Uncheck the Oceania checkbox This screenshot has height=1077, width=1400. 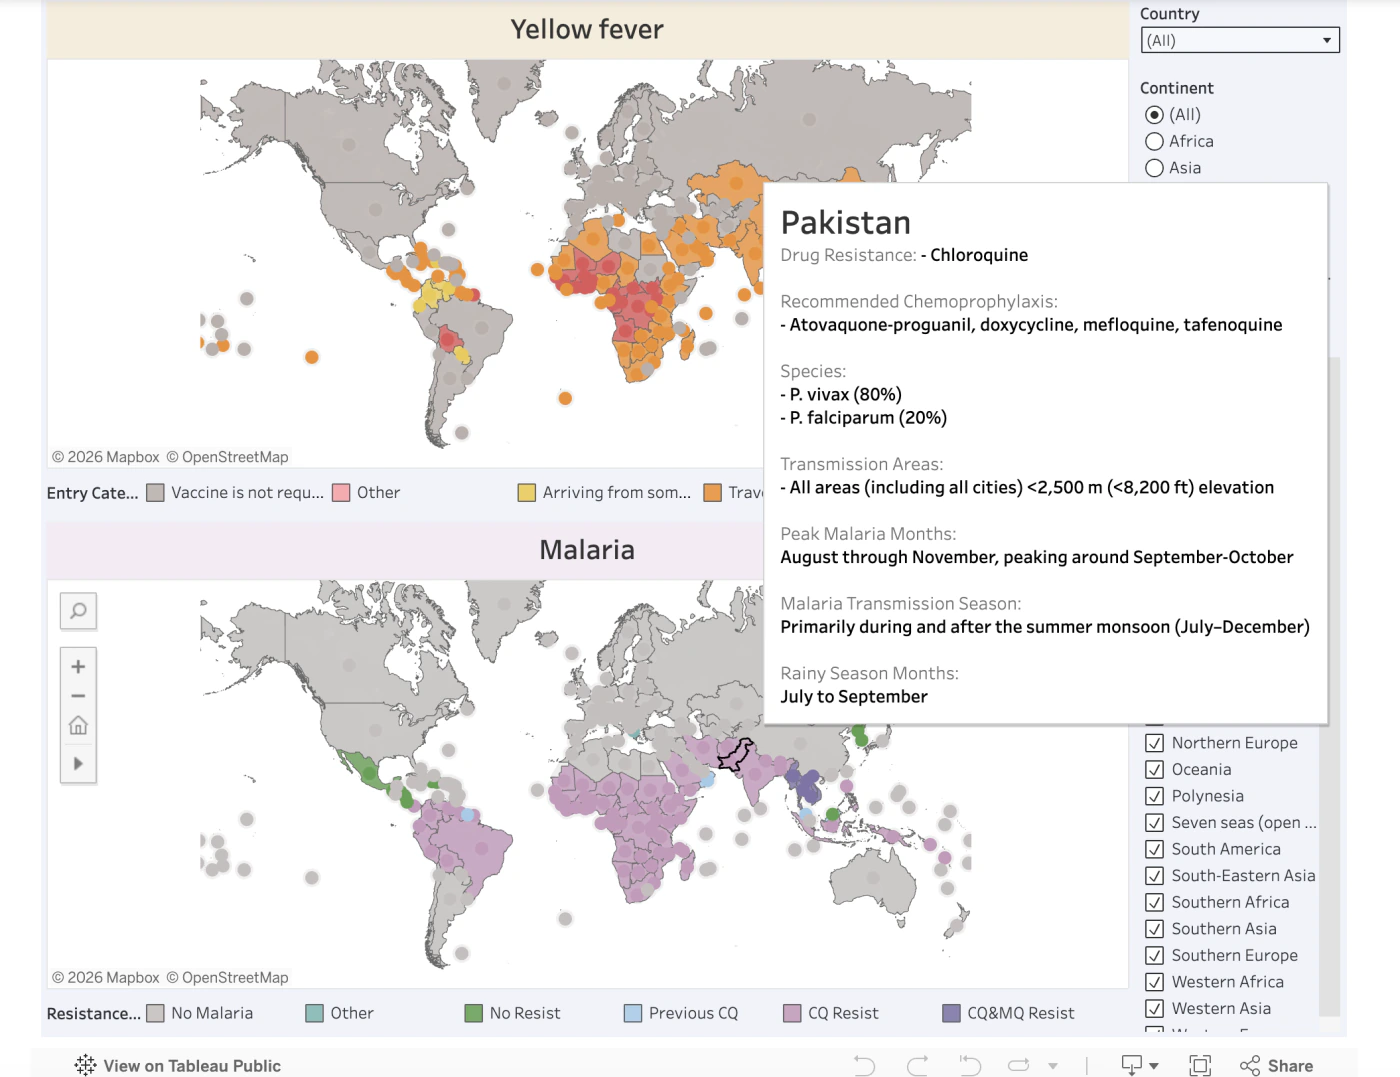[x=1154, y=770]
